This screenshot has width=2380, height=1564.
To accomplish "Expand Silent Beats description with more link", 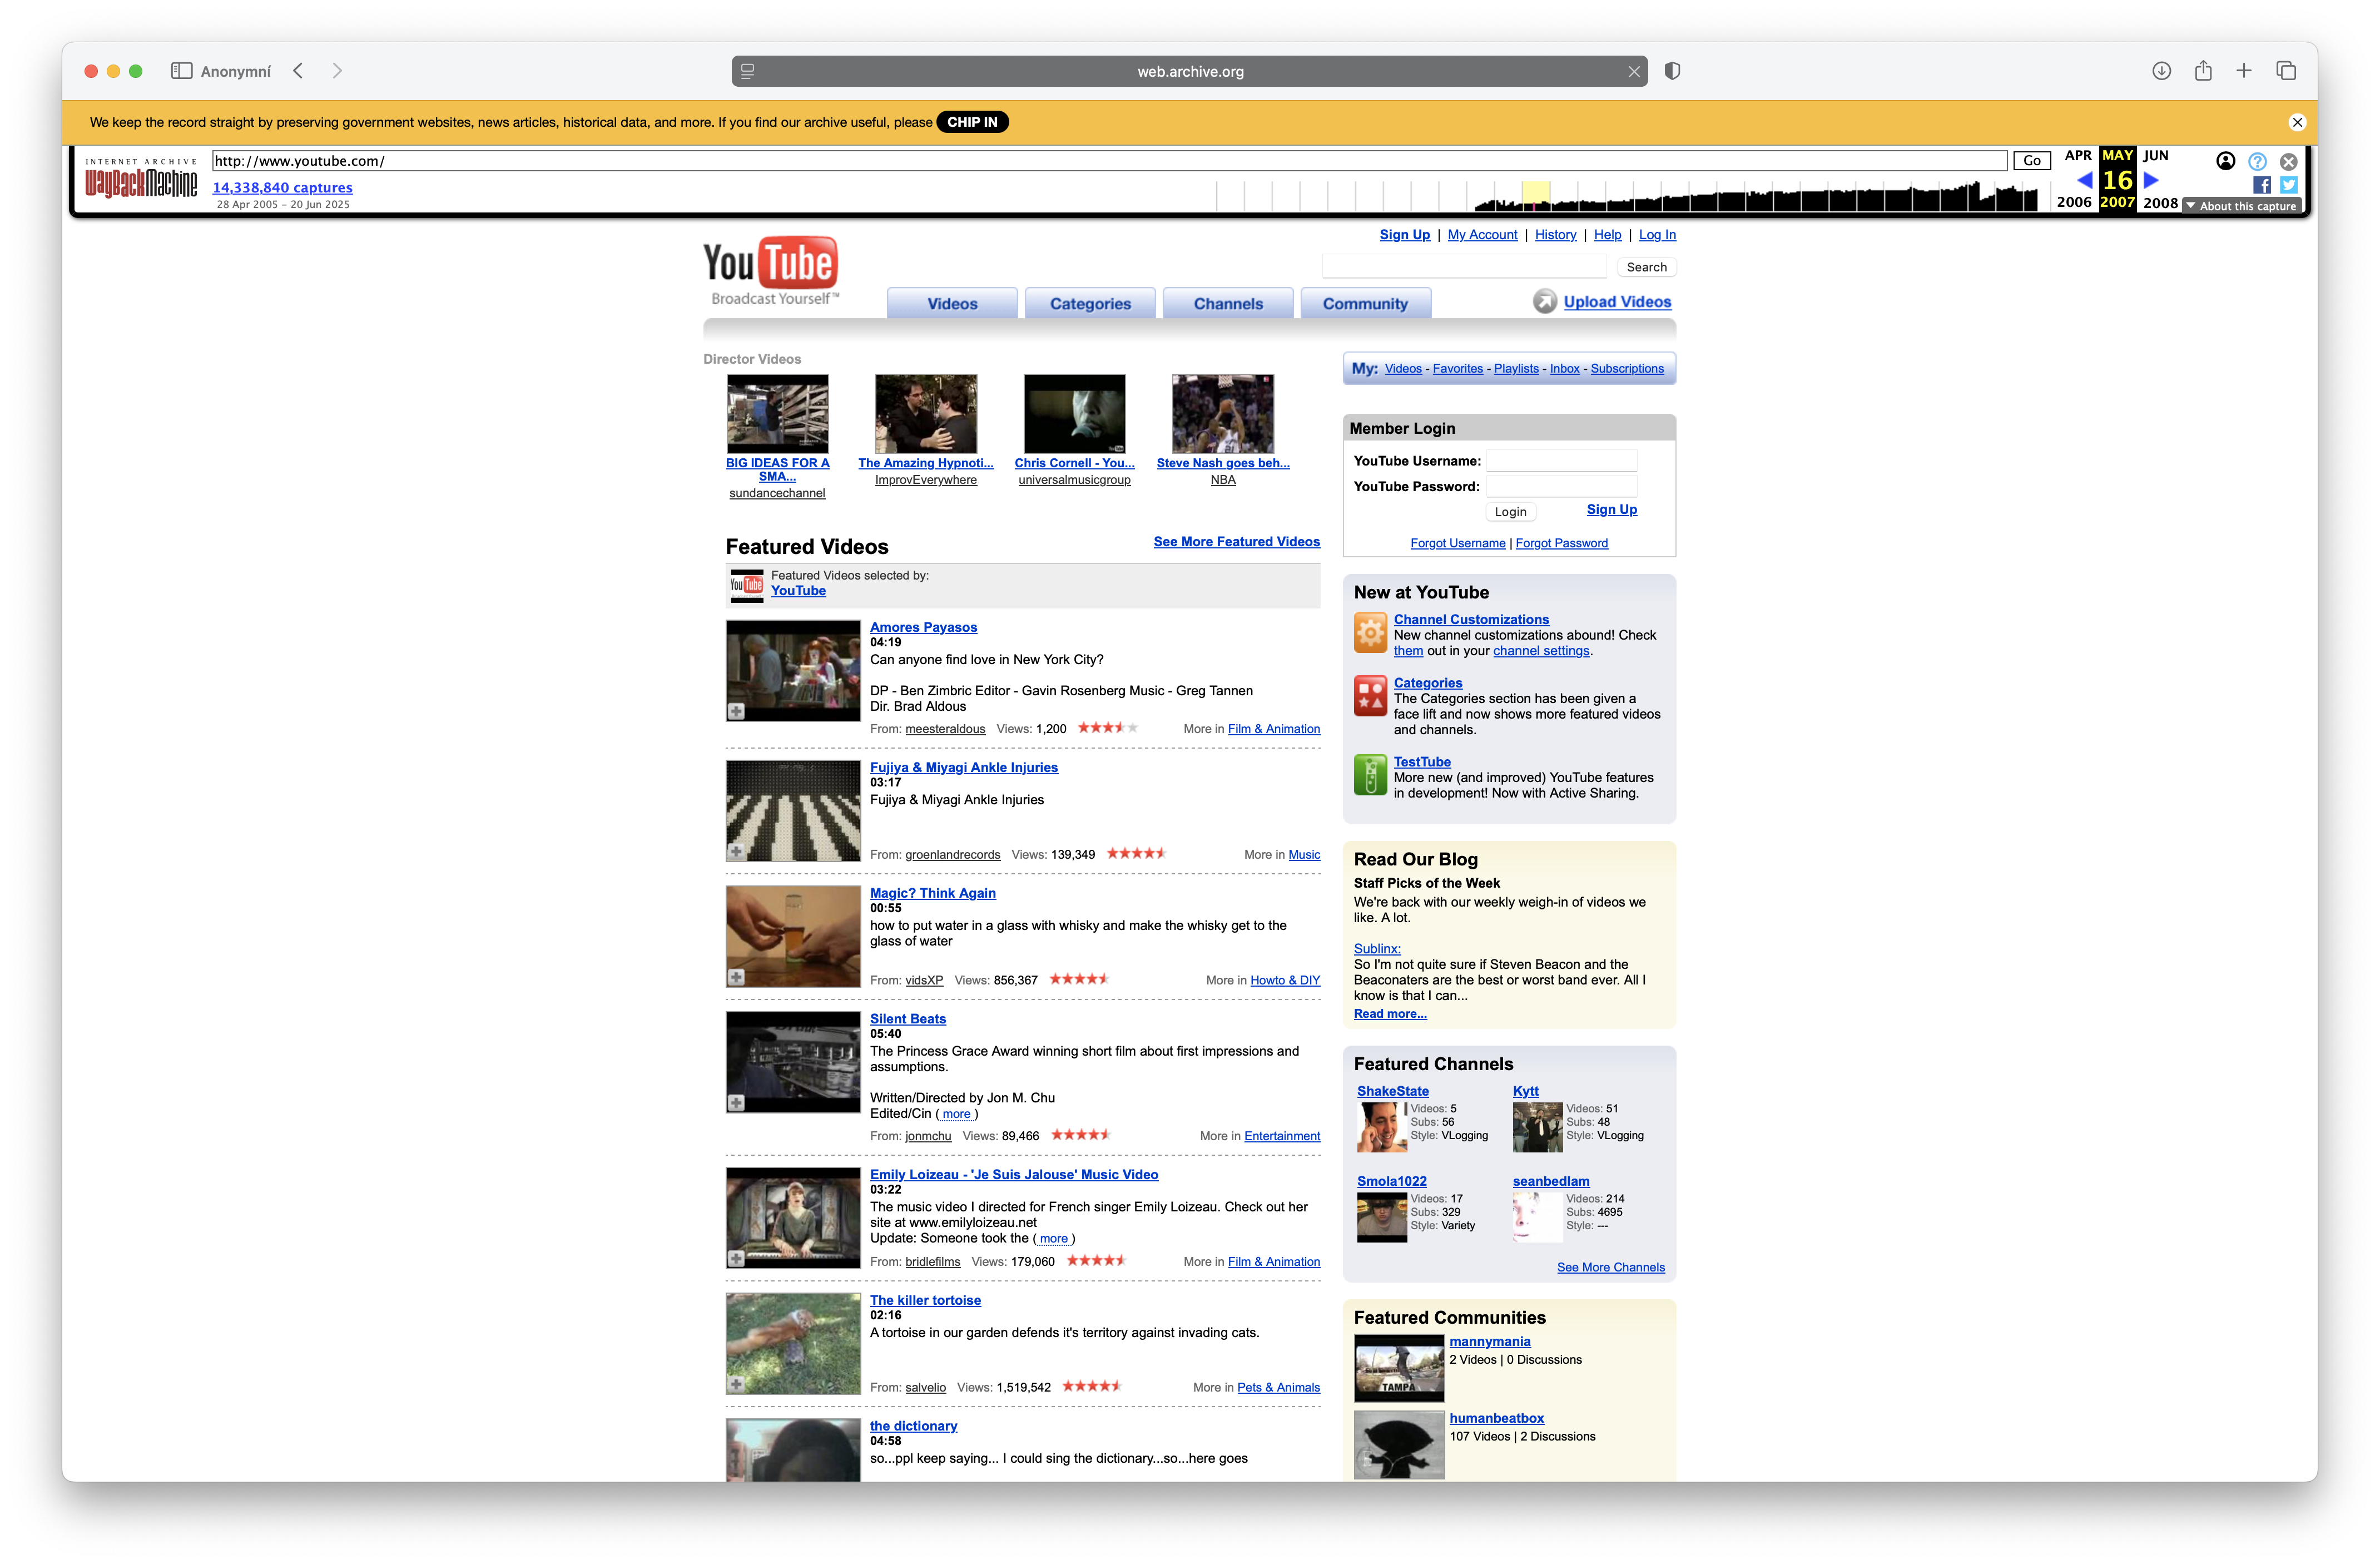I will click(x=956, y=1114).
